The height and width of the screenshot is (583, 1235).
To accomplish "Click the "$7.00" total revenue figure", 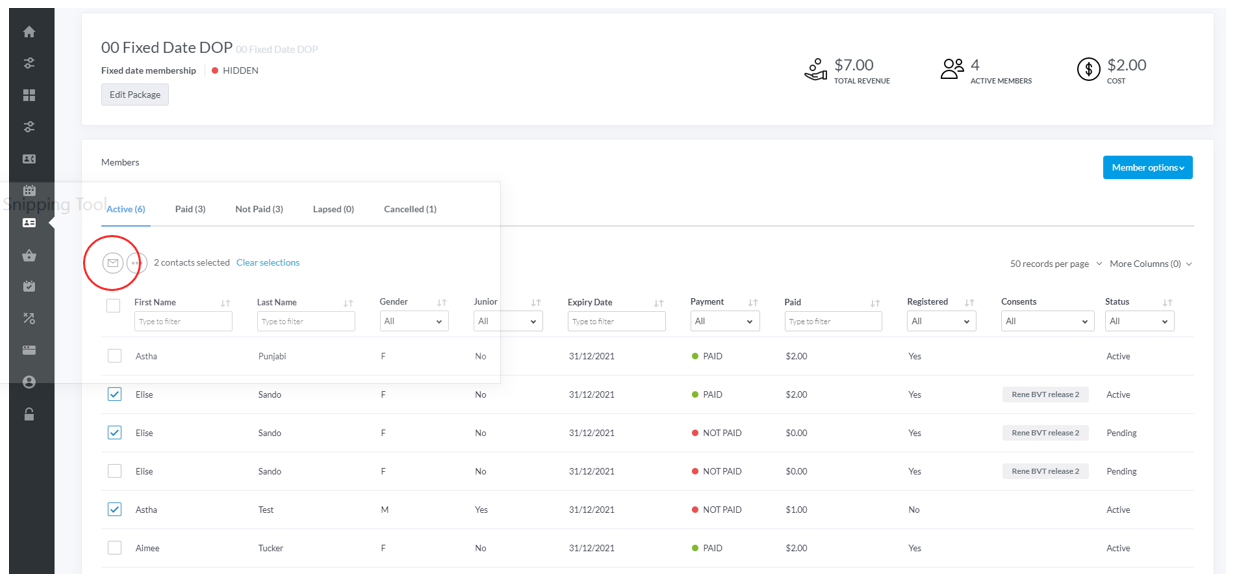I will pyautogui.click(x=854, y=65).
